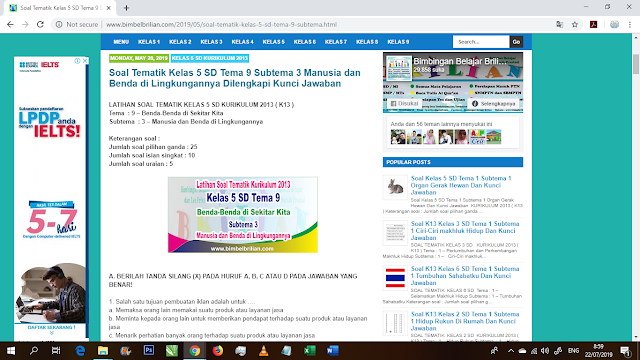Viewport: 640px width, 360px height.
Task: Open the ad info icon on IELTS ad
Action: pyautogui.click(x=77, y=61)
